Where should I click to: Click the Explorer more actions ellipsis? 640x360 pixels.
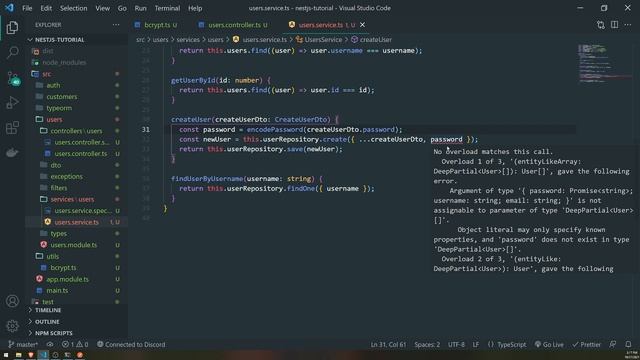[x=116, y=25]
